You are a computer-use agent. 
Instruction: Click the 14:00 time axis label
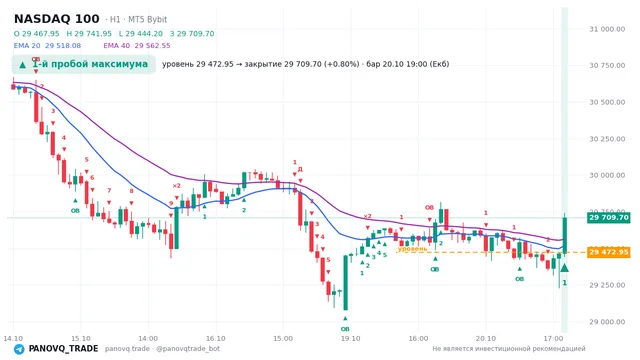click(x=148, y=338)
